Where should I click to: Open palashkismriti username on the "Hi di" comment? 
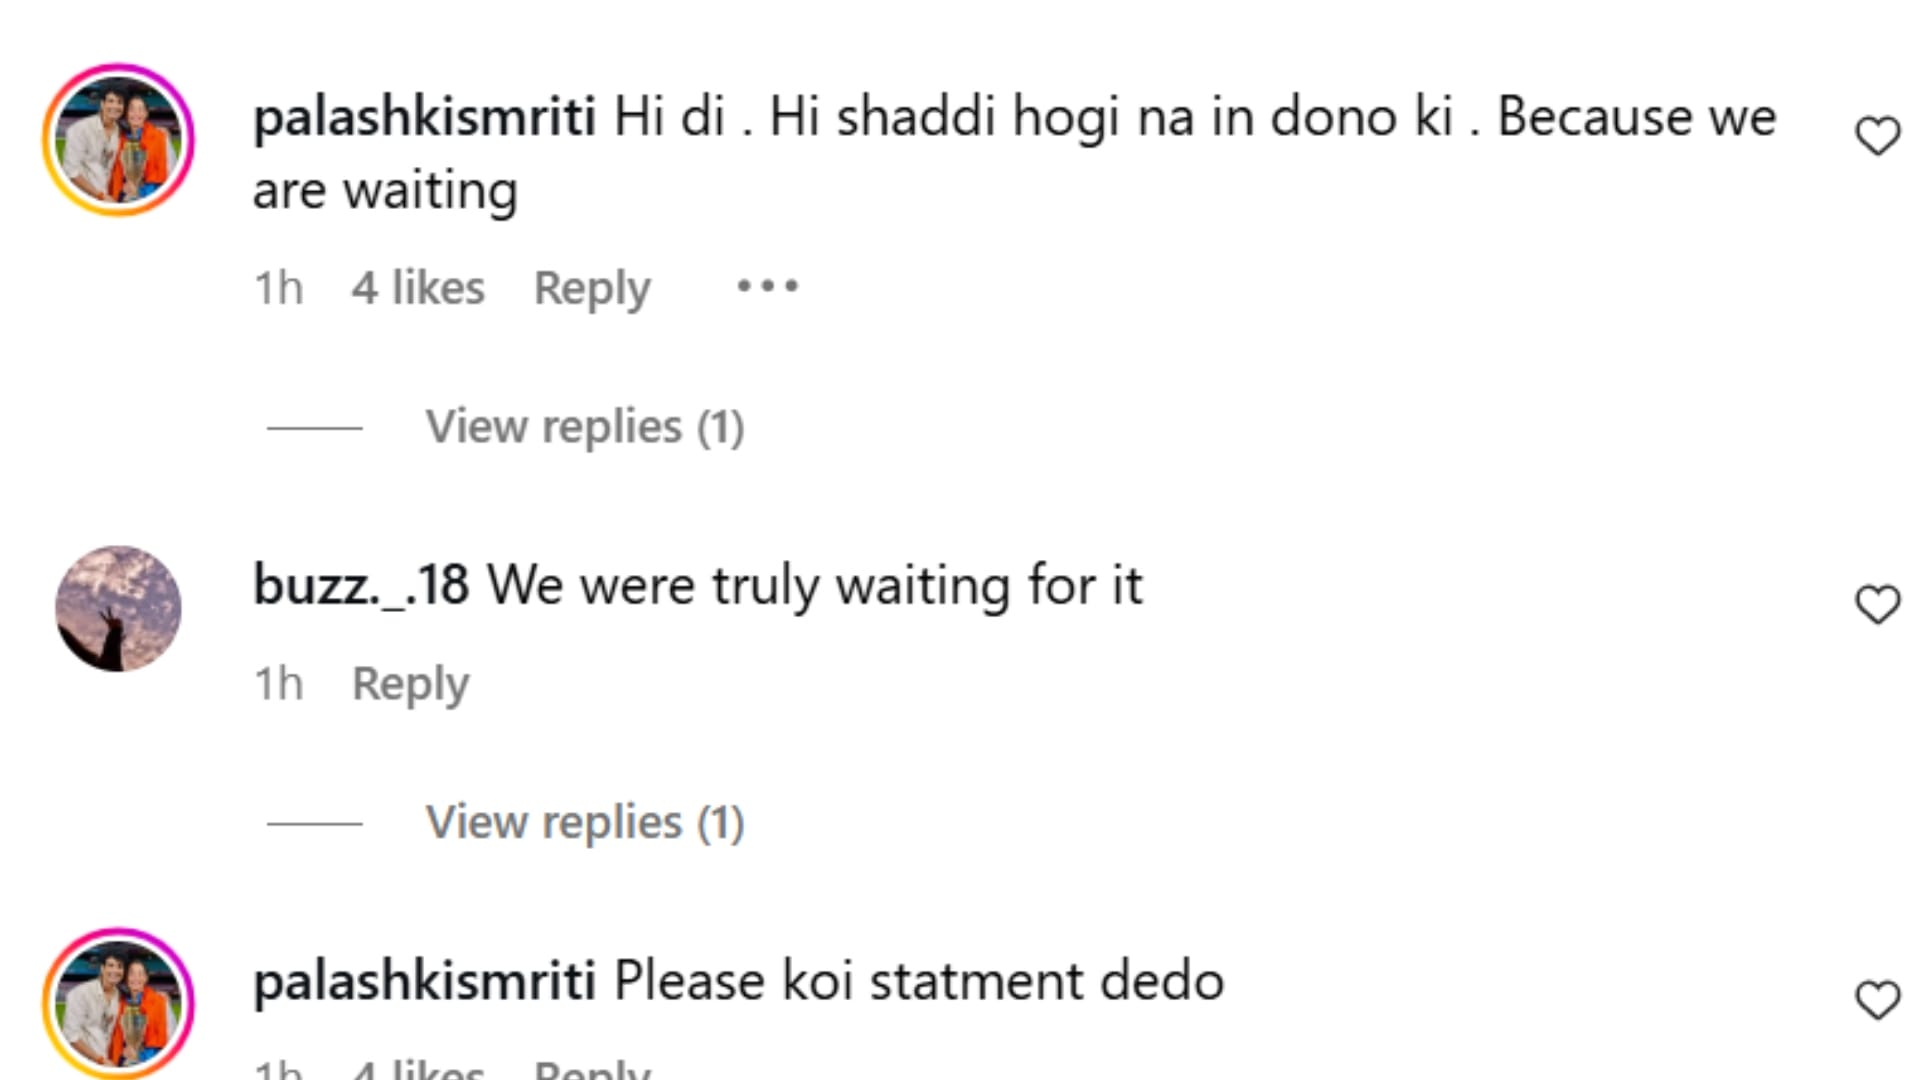pyautogui.click(x=424, y=116)
